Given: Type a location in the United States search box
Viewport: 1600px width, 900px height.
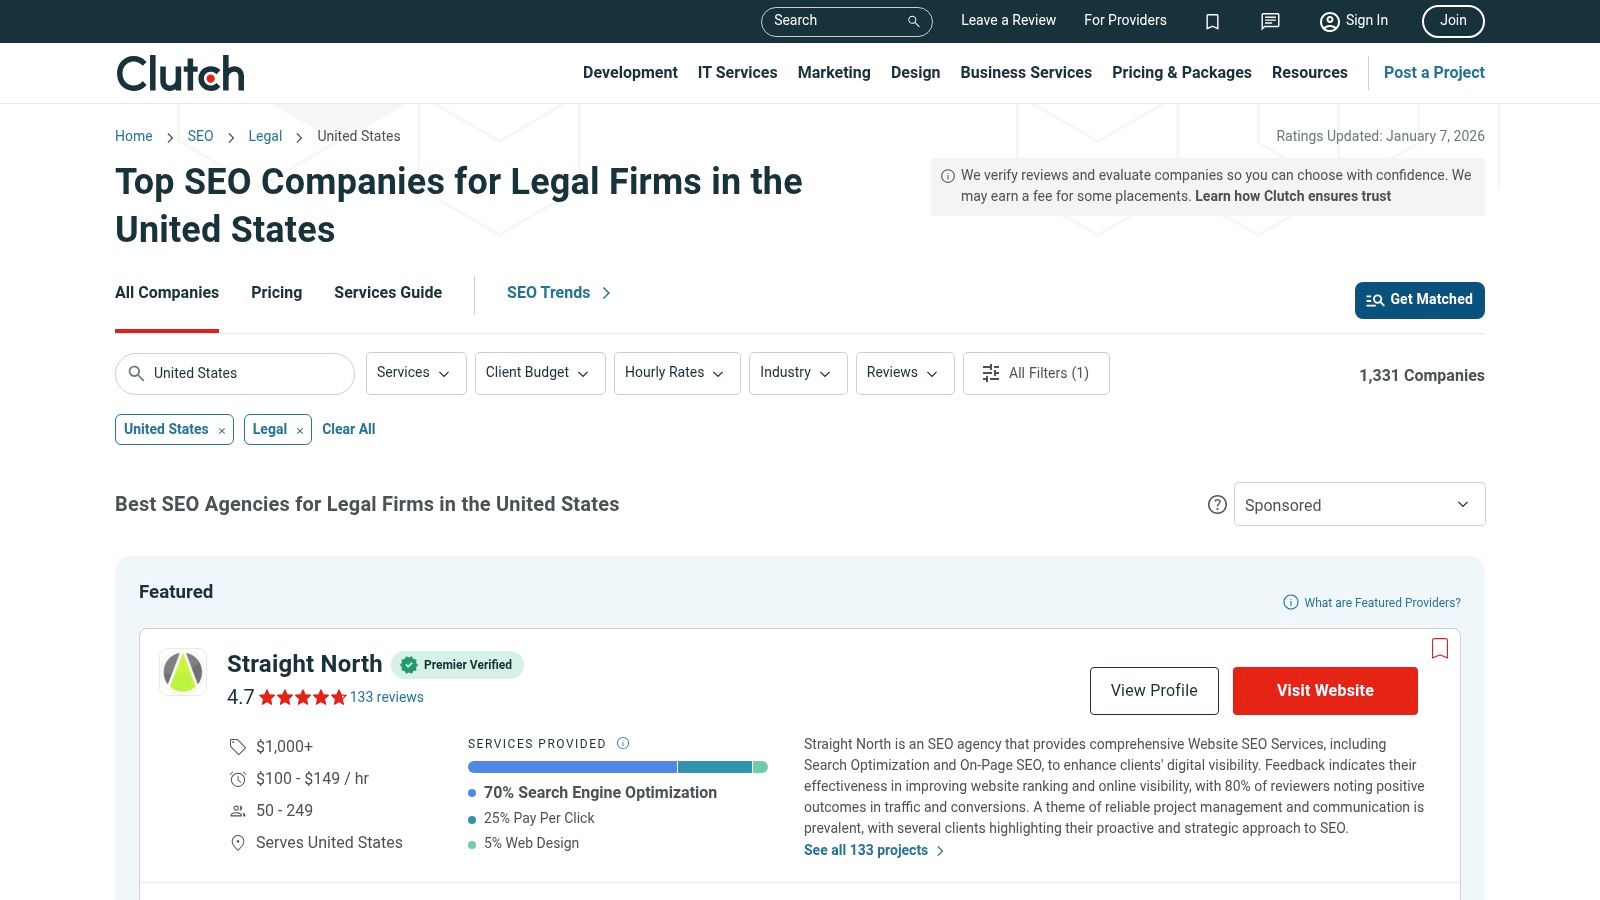Looking at the screenshot, I should tap(234, 373).
